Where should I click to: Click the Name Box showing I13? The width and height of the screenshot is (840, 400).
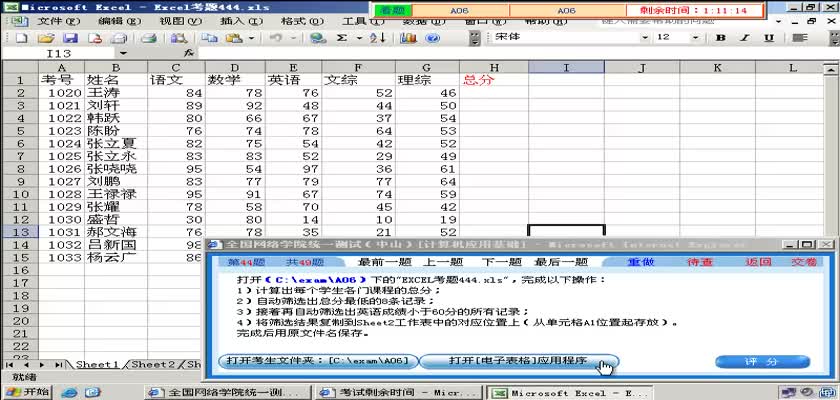click(59, 53)
